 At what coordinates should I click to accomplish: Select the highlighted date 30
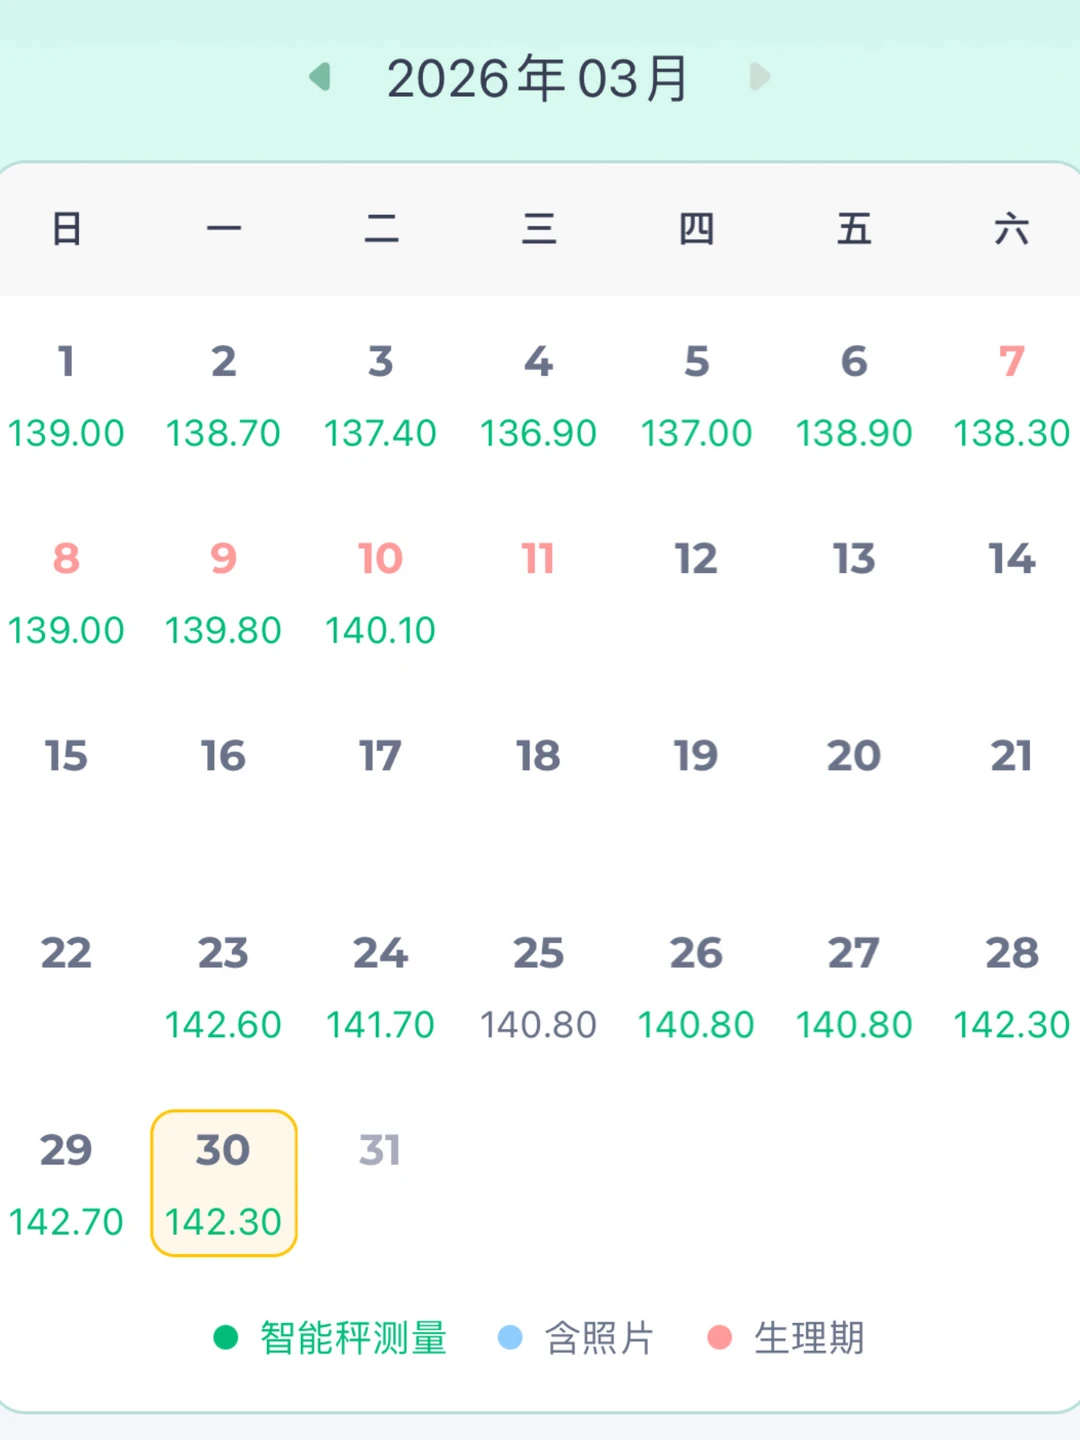[224, 1182]
